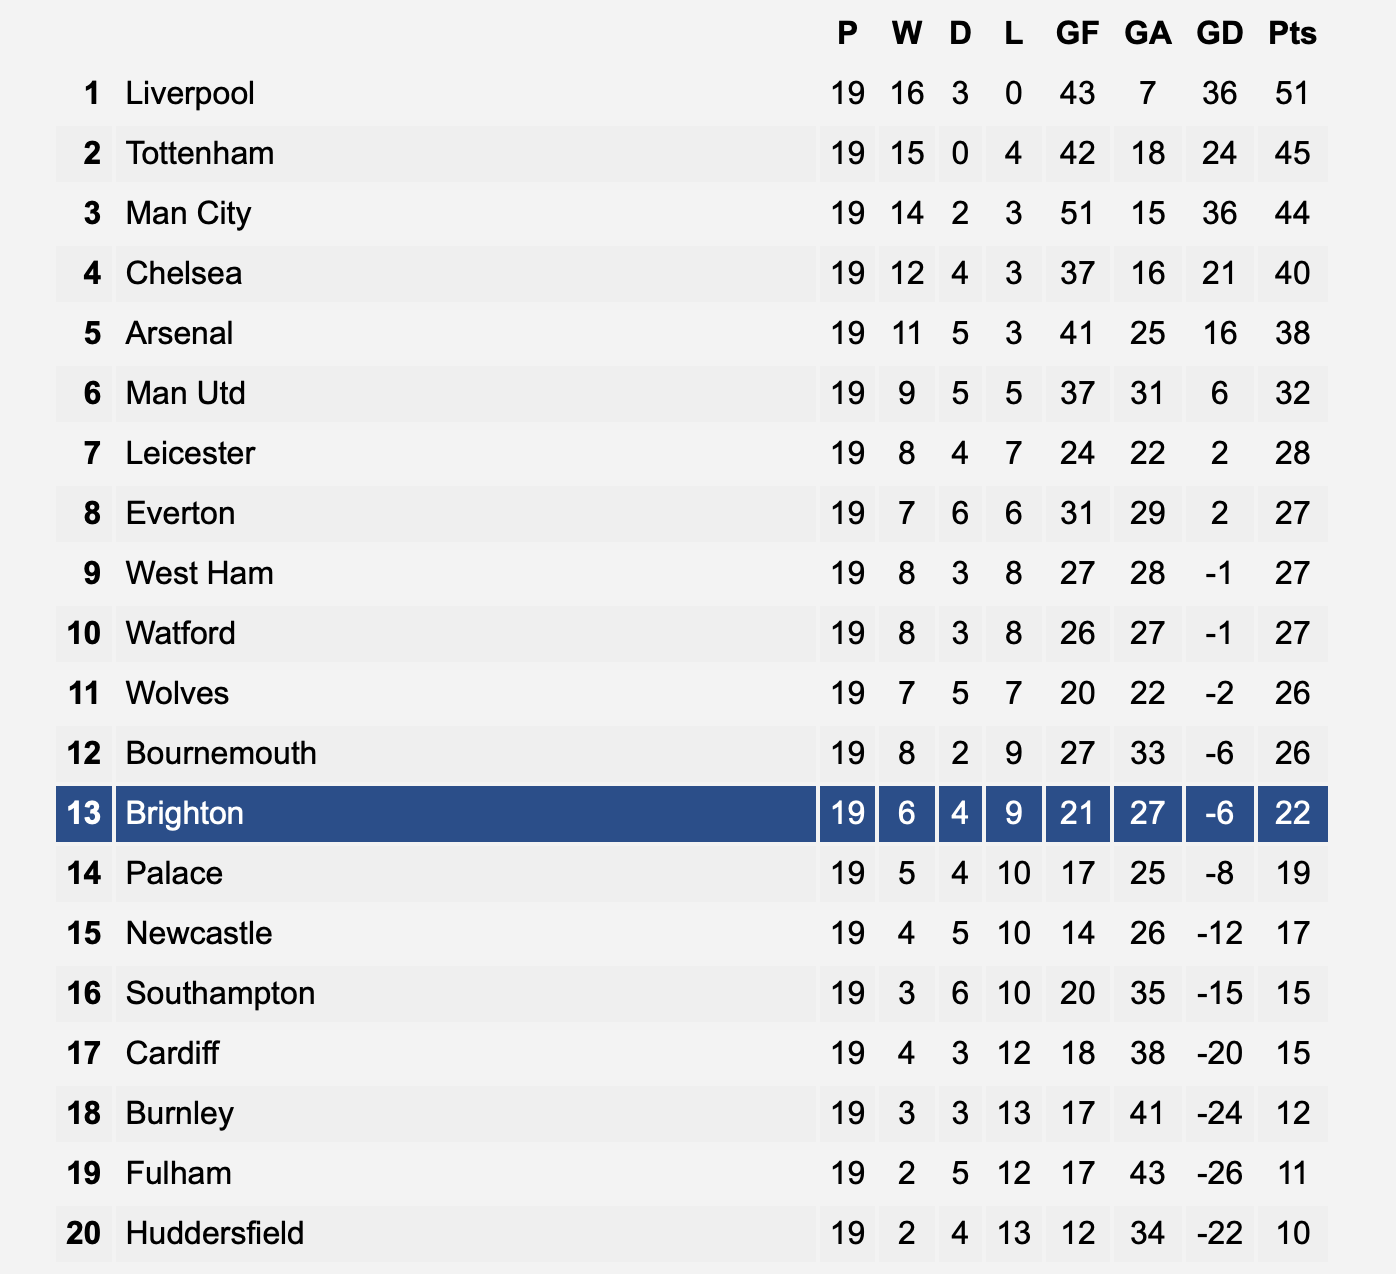
Task: Select the Chelsea team entry
Action: [184, 273]
